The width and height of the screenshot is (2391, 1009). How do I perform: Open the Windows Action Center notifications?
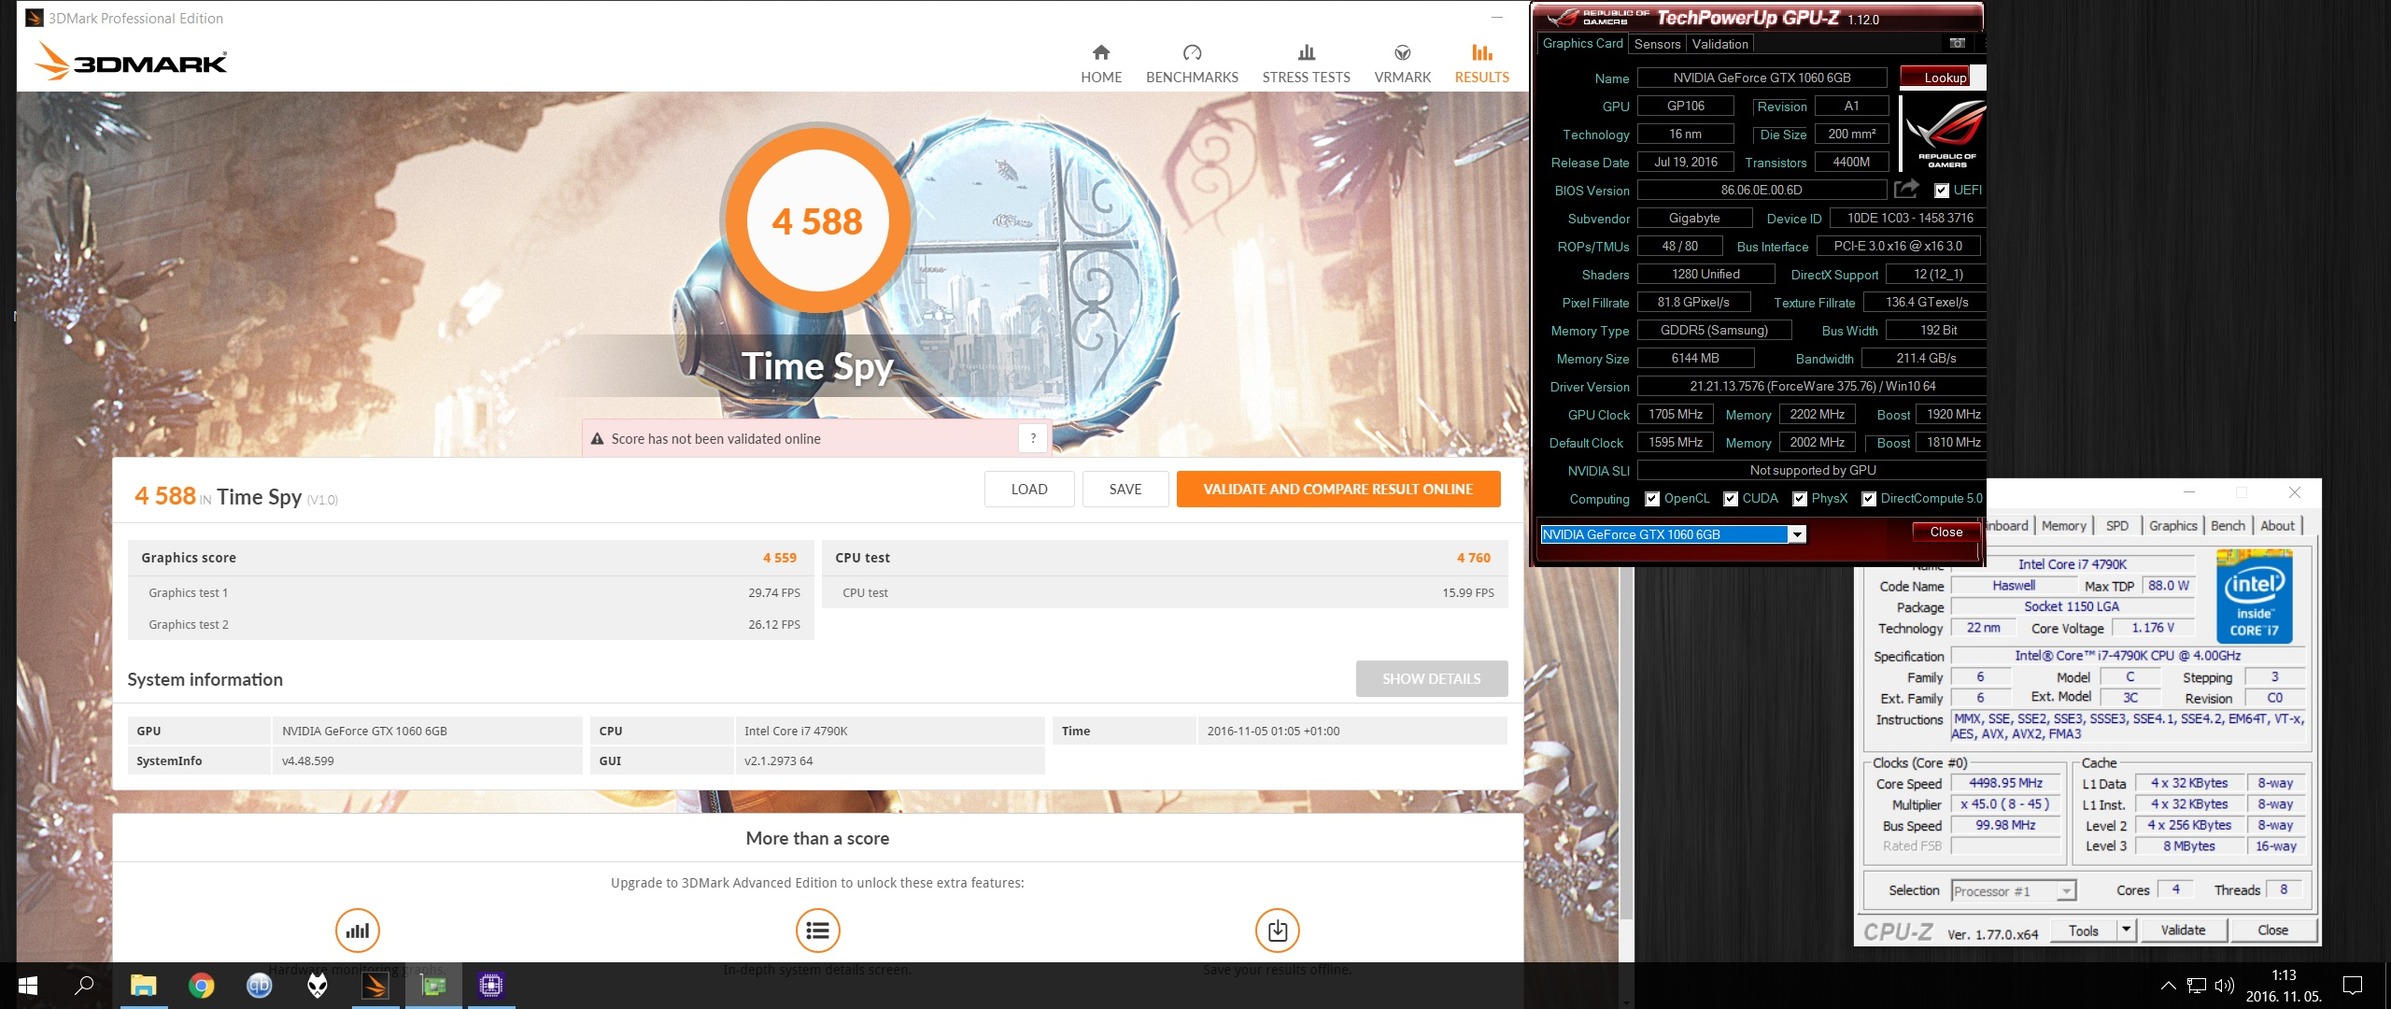(x=2352, y=986)
